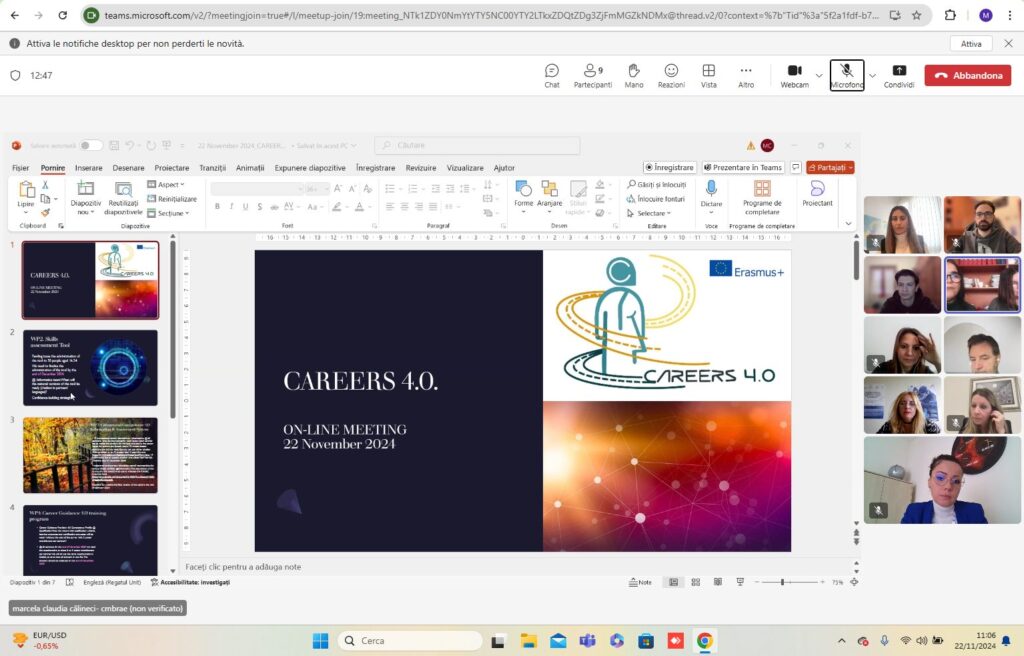
Task: Open the Secțiune dropdown in ribbon
Action: point(168,213)
